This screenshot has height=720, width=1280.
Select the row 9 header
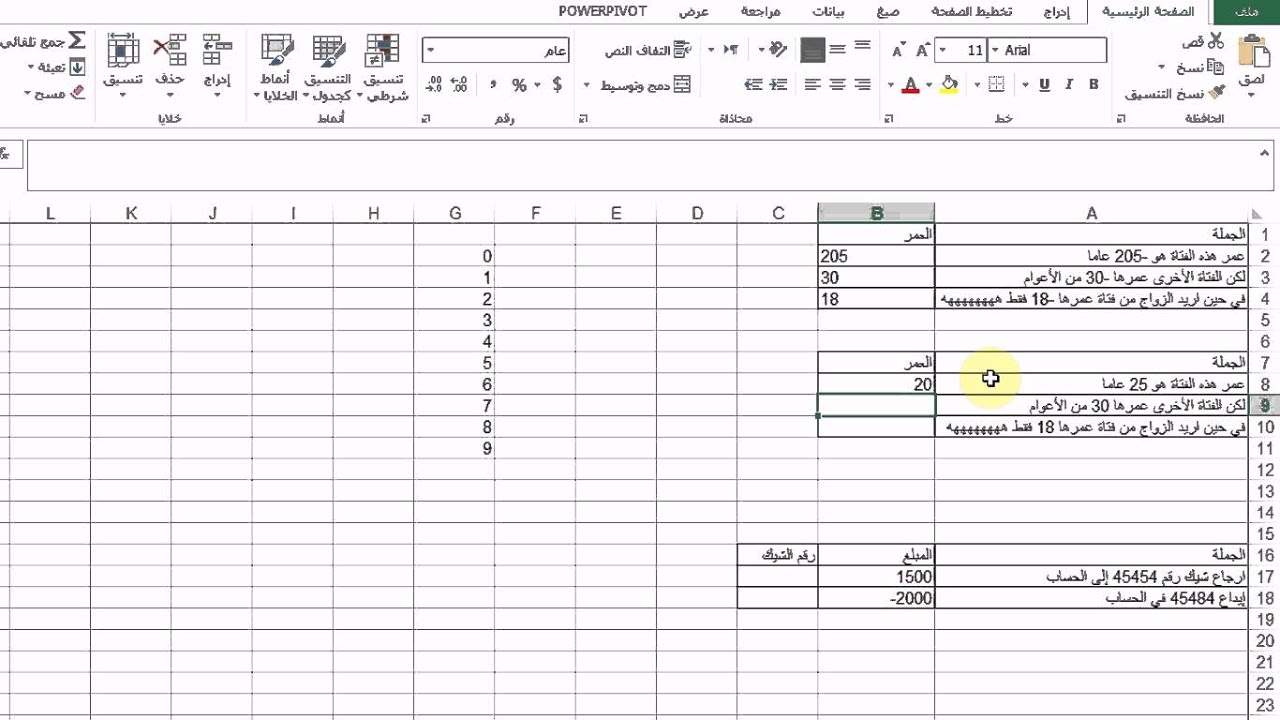[1265, 405]
